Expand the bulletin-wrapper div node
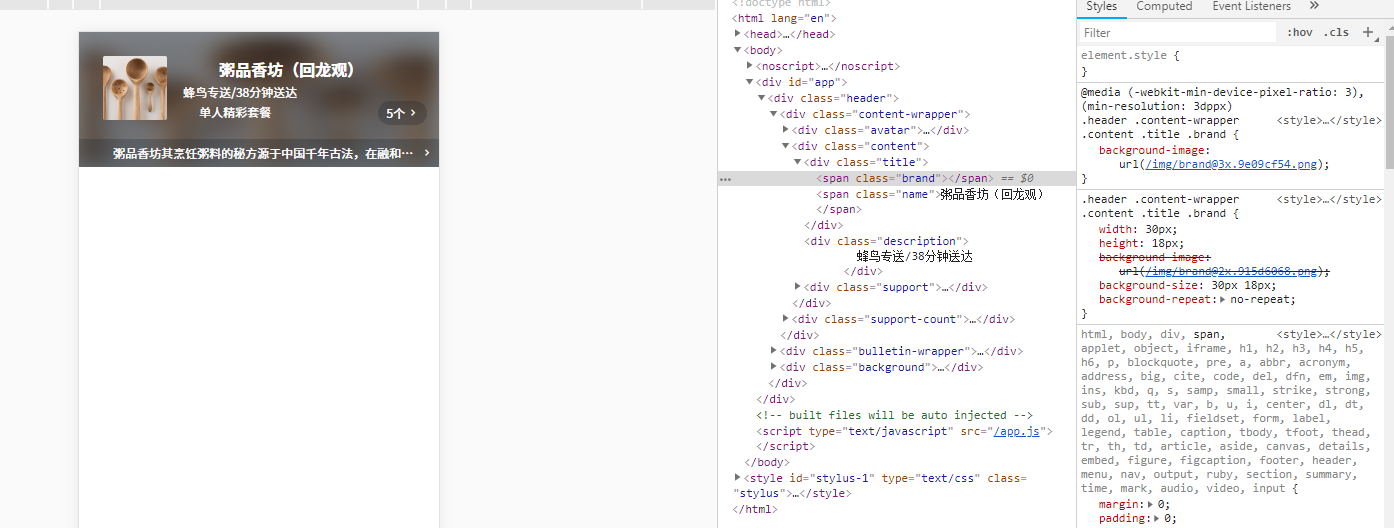This screenshot has height=528, width=1394. pyautogui.click(x=774, y=351)
